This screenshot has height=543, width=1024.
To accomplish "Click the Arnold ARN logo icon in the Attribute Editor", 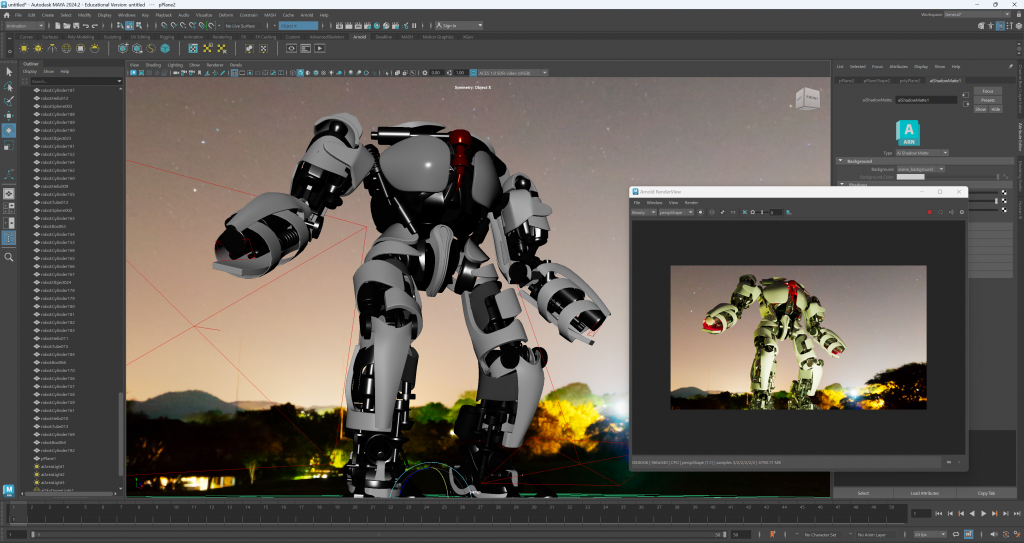I will point(908,131).
